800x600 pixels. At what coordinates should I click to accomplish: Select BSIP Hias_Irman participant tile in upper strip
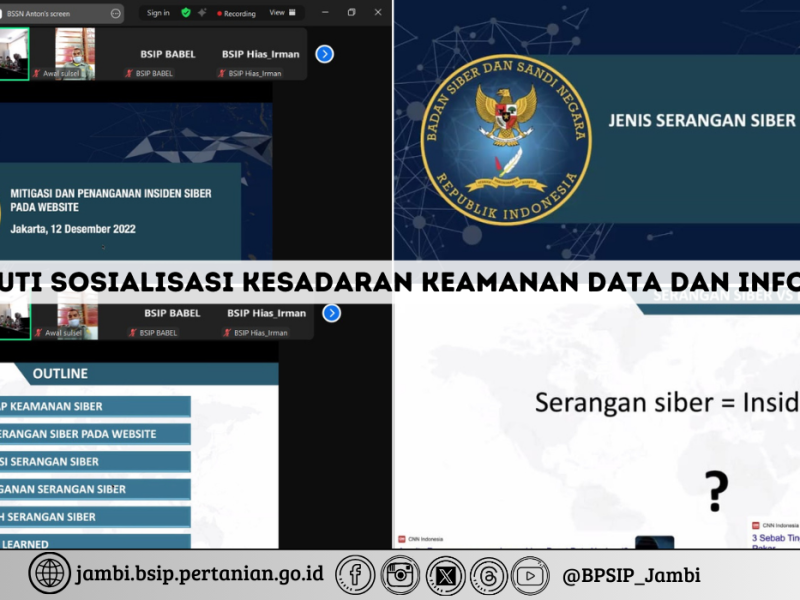pyautogui.click(x=260, y=54)
